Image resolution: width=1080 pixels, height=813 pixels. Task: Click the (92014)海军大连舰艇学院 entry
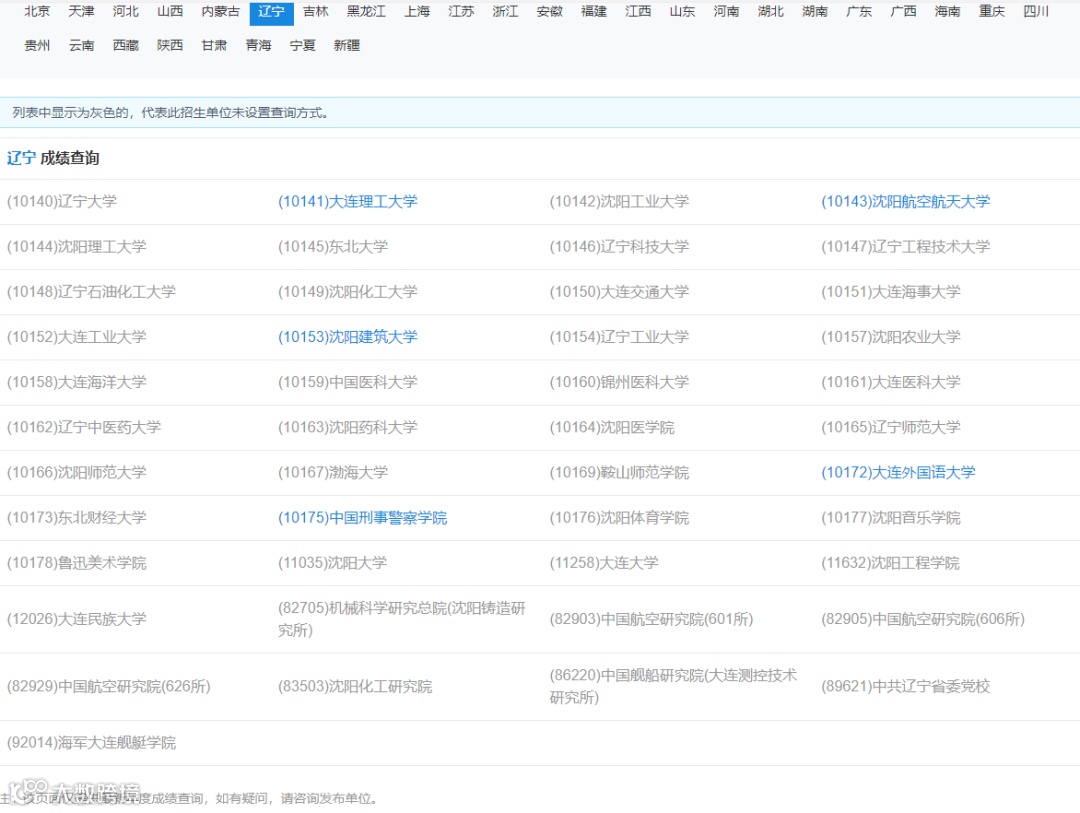coord(92,743)
